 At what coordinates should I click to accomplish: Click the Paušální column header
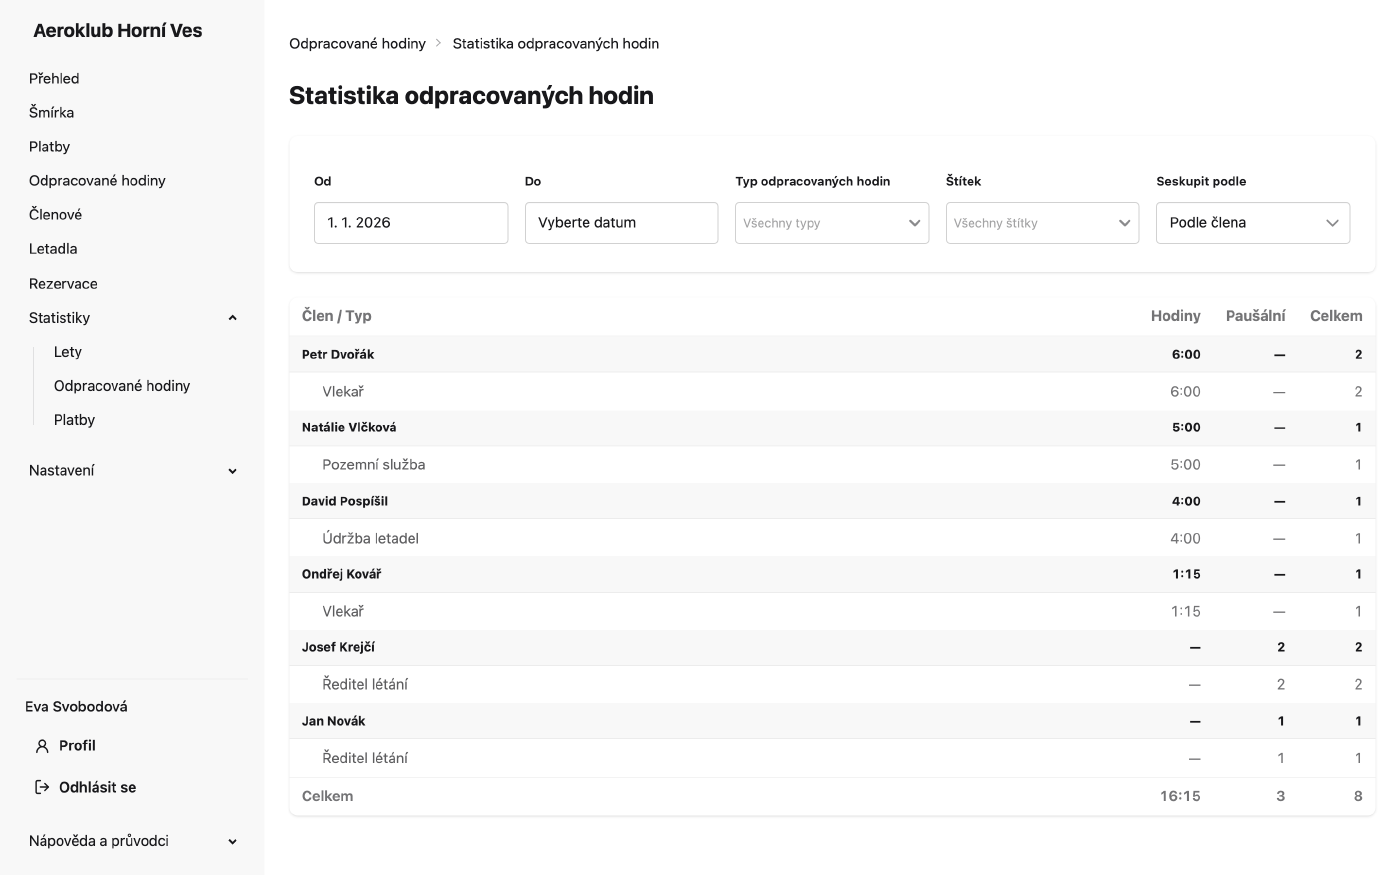tap(1255, 316)
